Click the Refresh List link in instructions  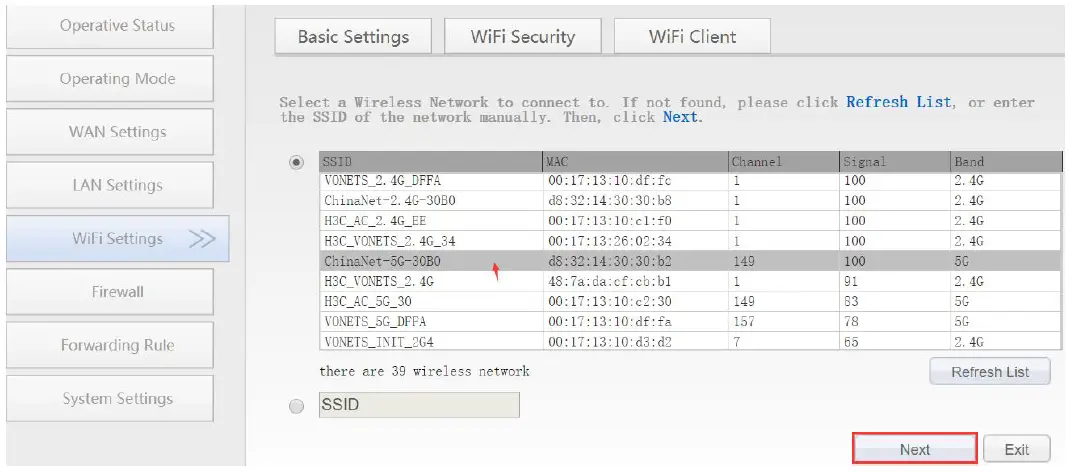pos(899,102)
